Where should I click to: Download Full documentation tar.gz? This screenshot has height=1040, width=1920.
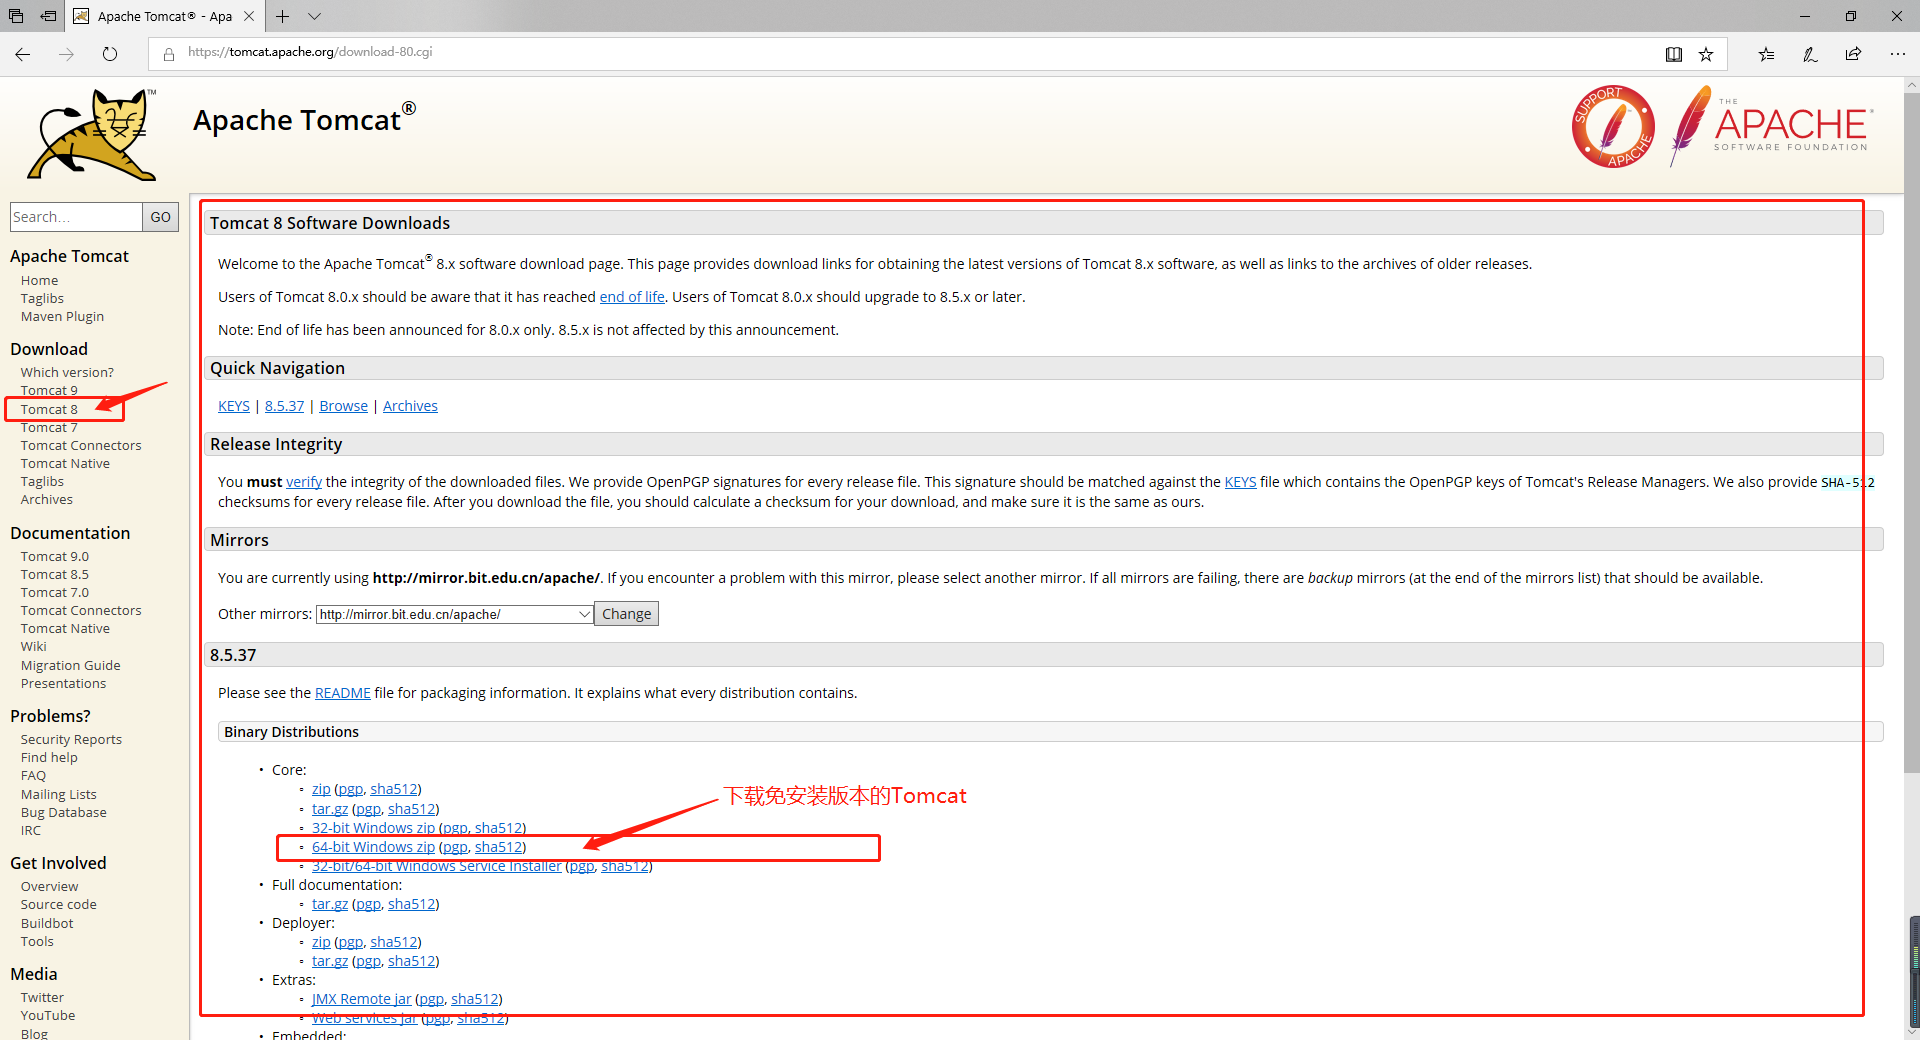[x=330, y=904]
